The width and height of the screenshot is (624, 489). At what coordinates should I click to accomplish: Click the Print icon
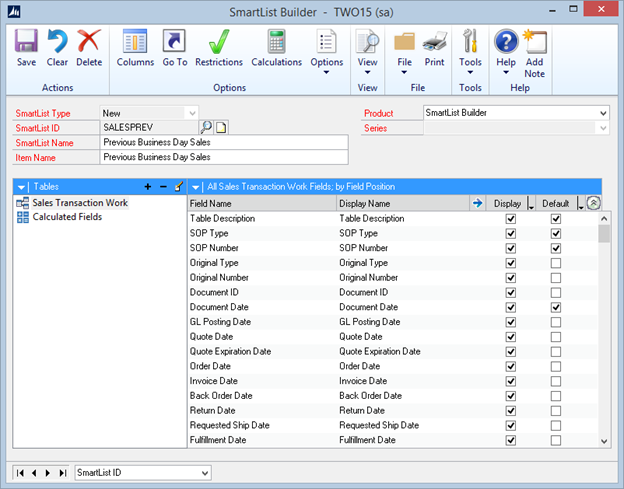pos(435,41)
